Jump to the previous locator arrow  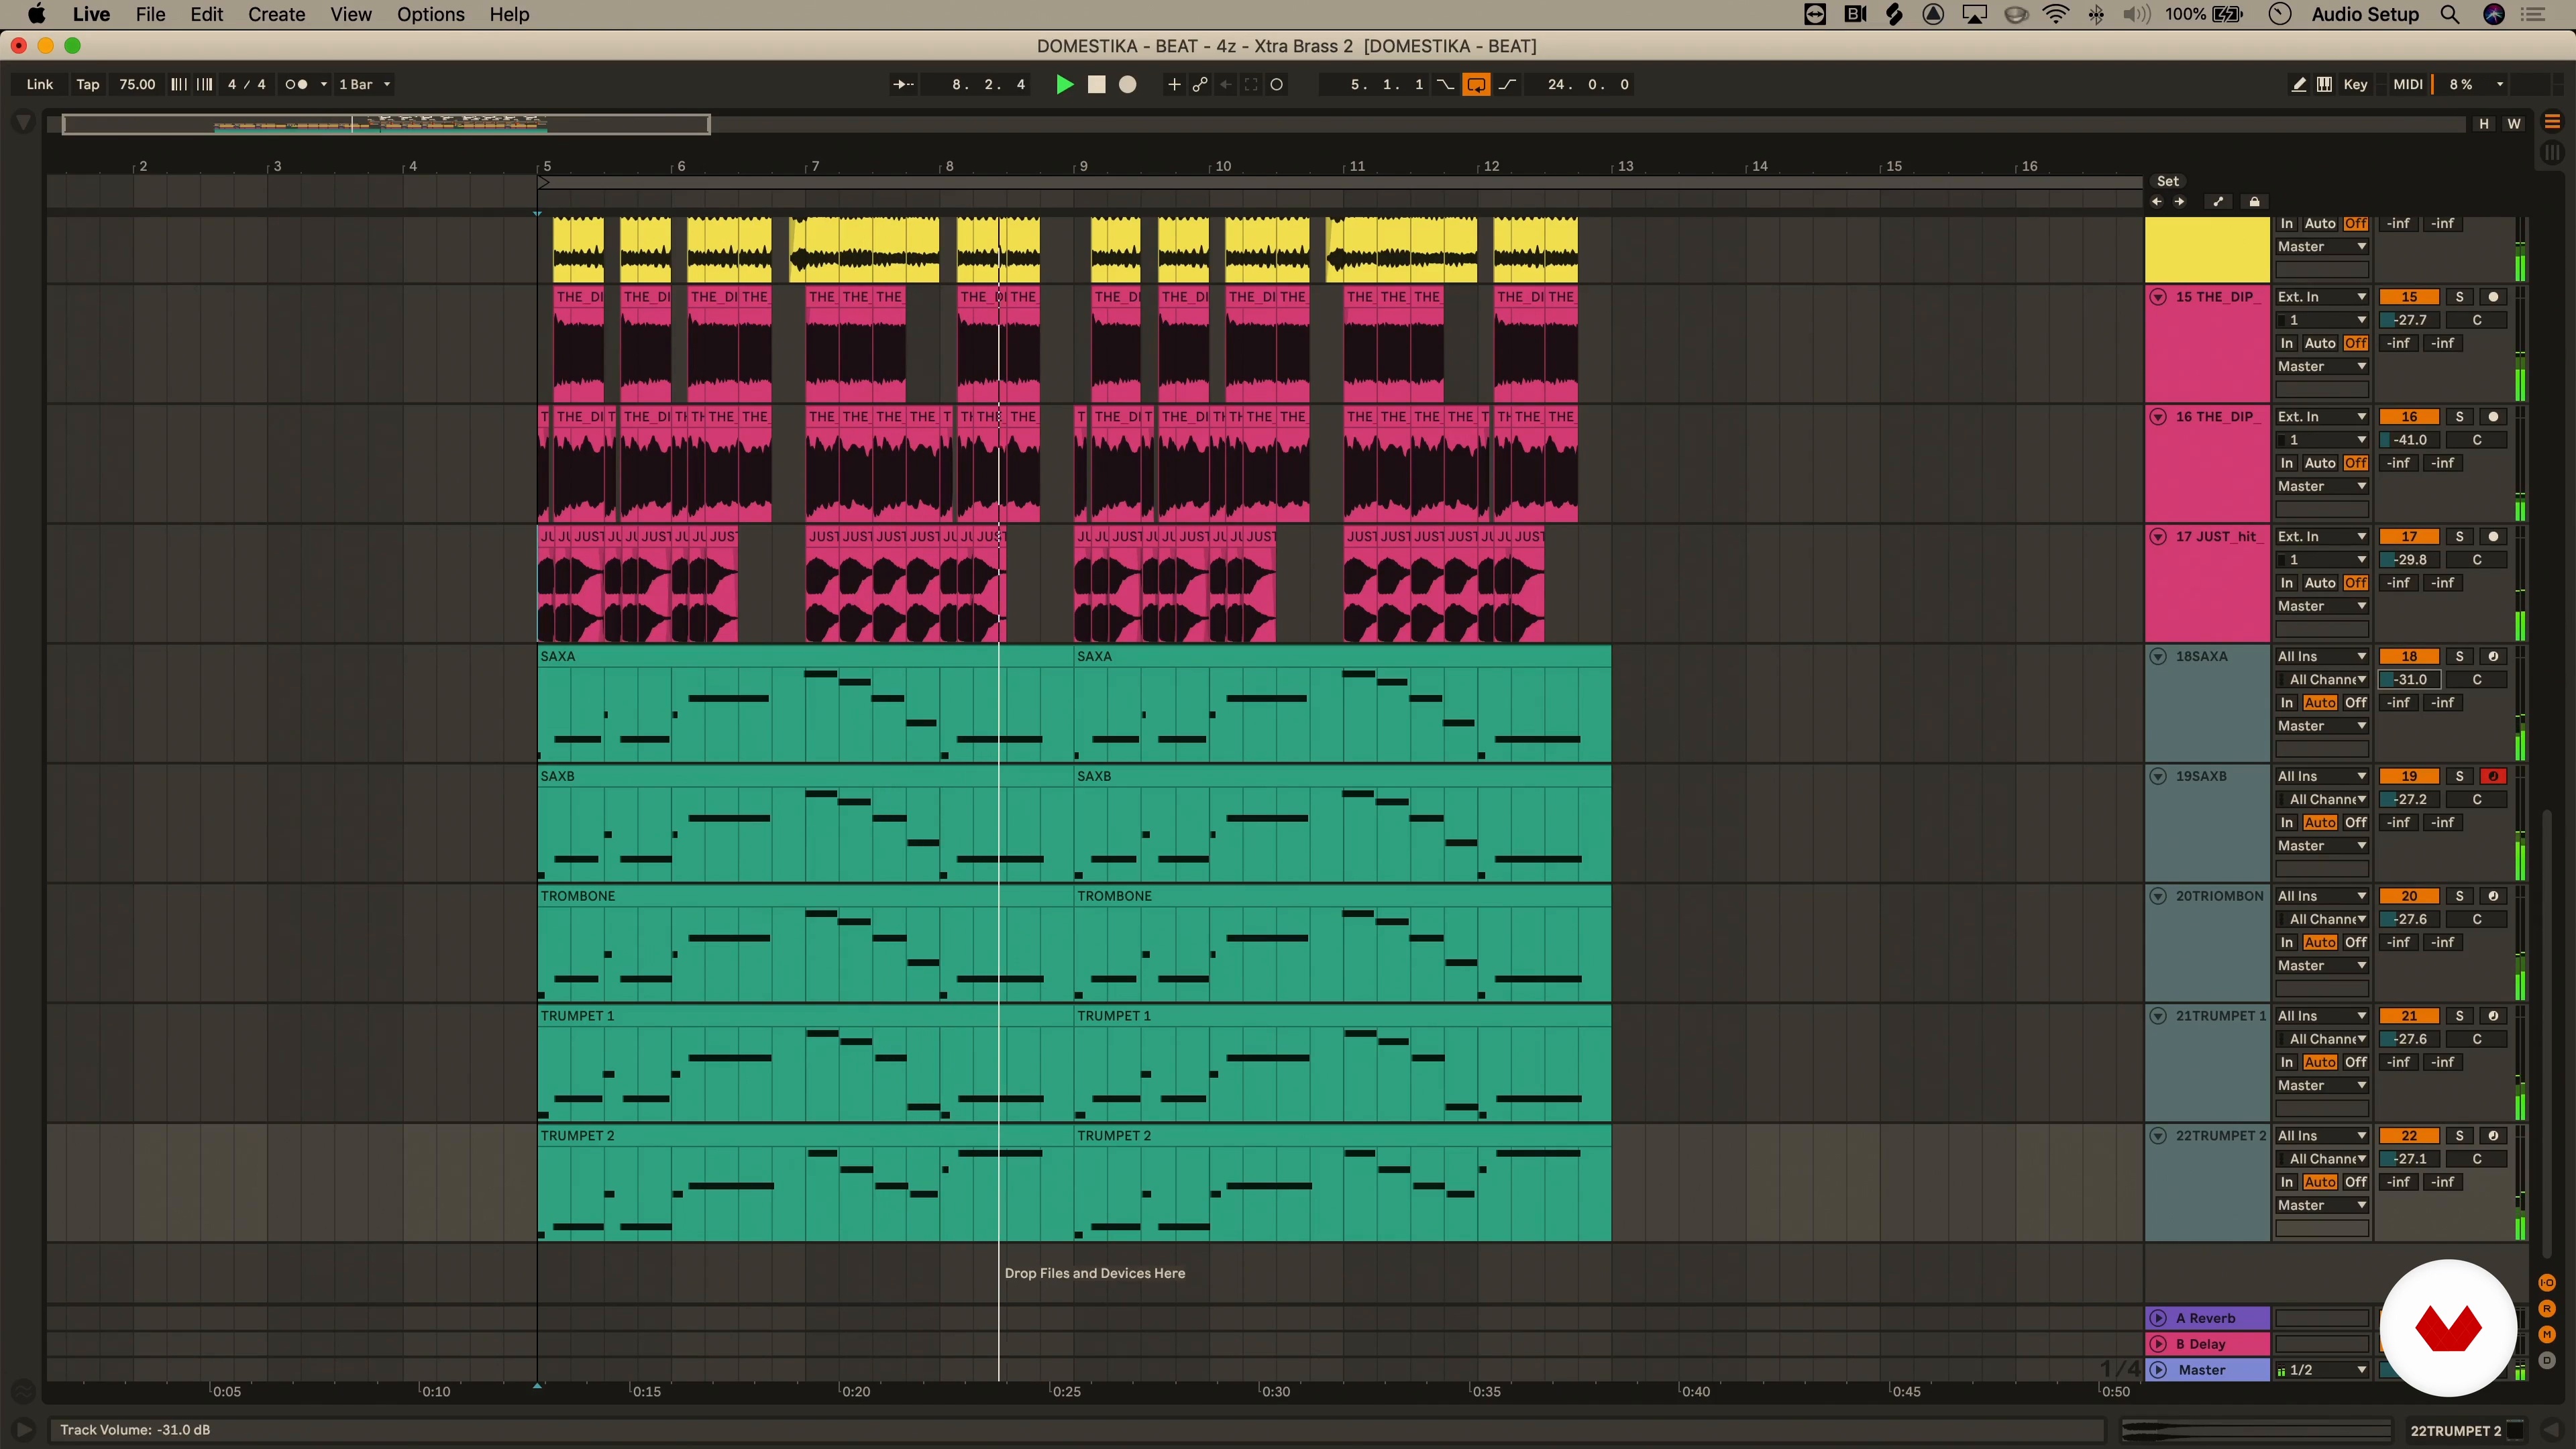(x=2156, y=202)
